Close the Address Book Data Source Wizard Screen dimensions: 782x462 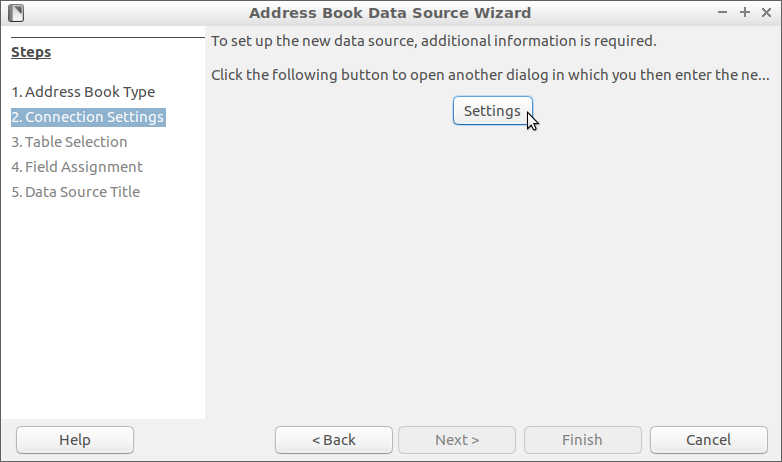pos(766,13)
